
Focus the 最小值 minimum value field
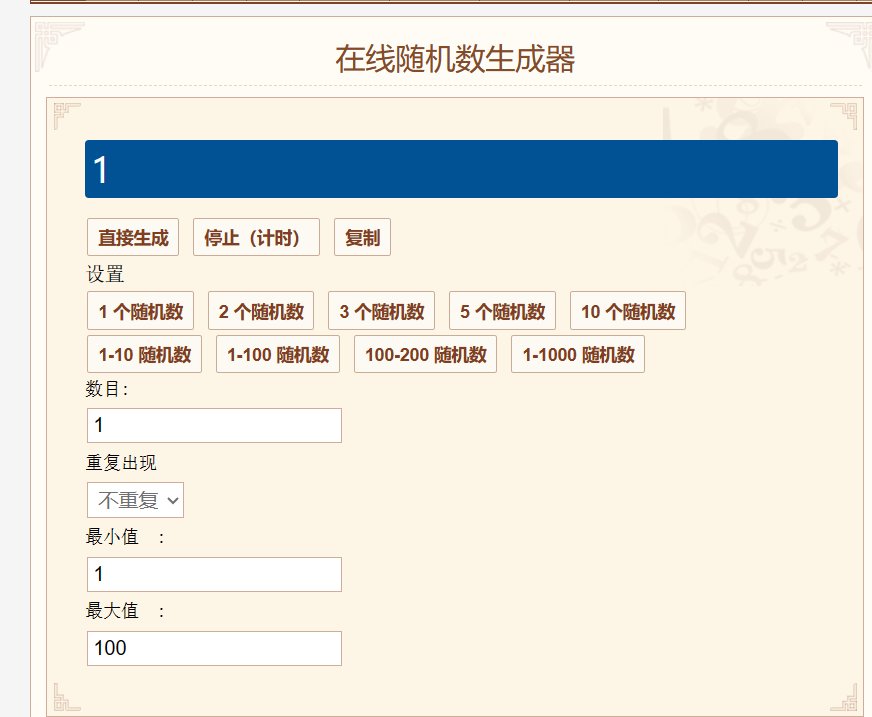[x=214, y=574]
